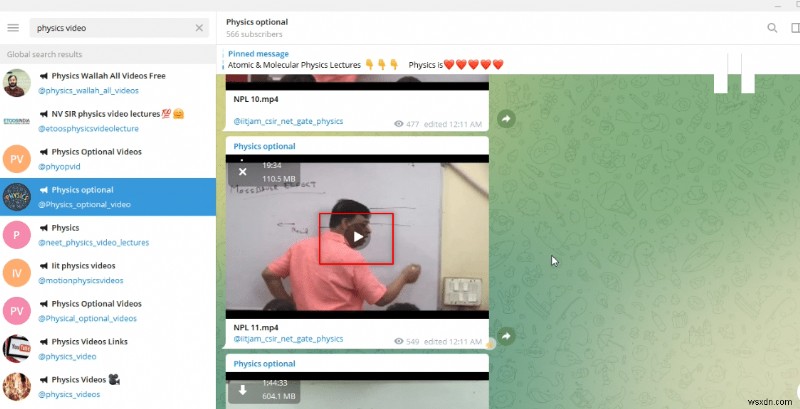Open Physics Videos Links channel
Viewport: 800px width, 409px height.
point(108,349)
